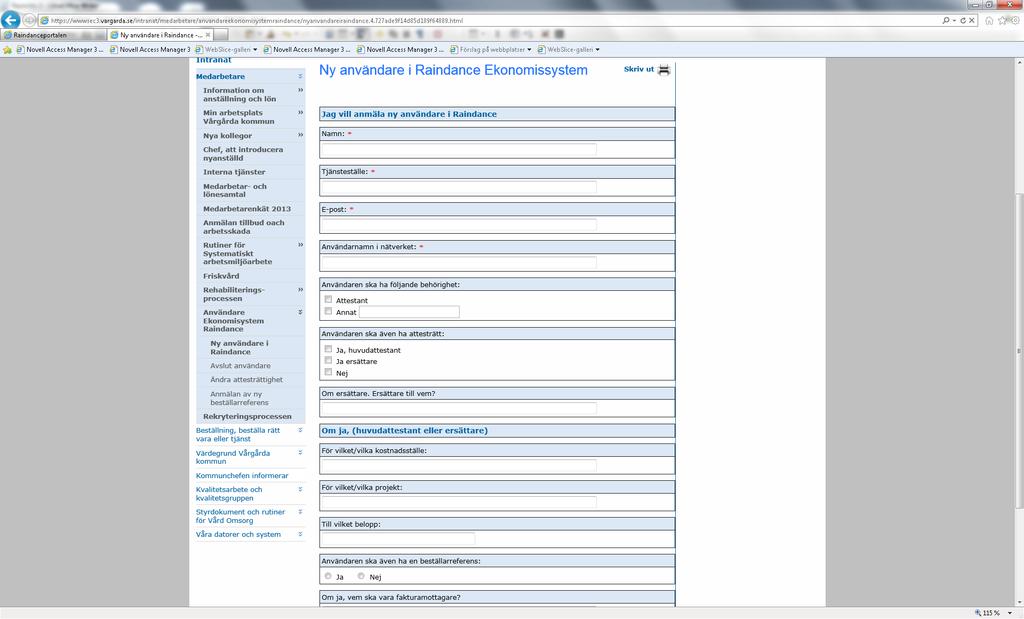Open 'Chef, att introducera nyanställd' item
The height and width of the screenshot is (619, 1024).
(x=243, y=153)
